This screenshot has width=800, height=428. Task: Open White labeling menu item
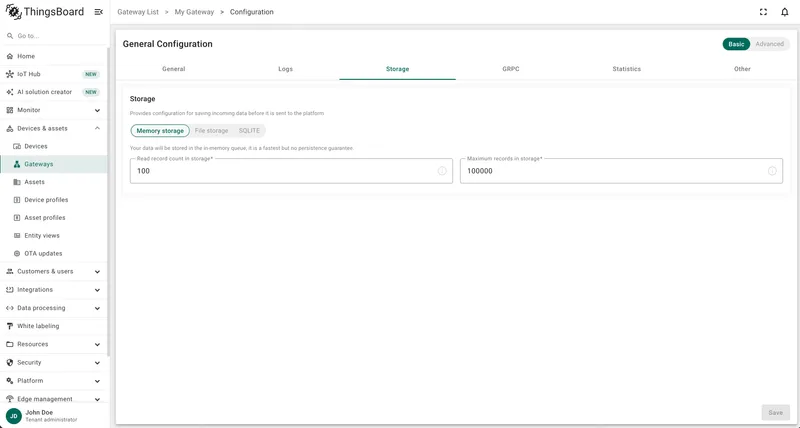(54, 326)
